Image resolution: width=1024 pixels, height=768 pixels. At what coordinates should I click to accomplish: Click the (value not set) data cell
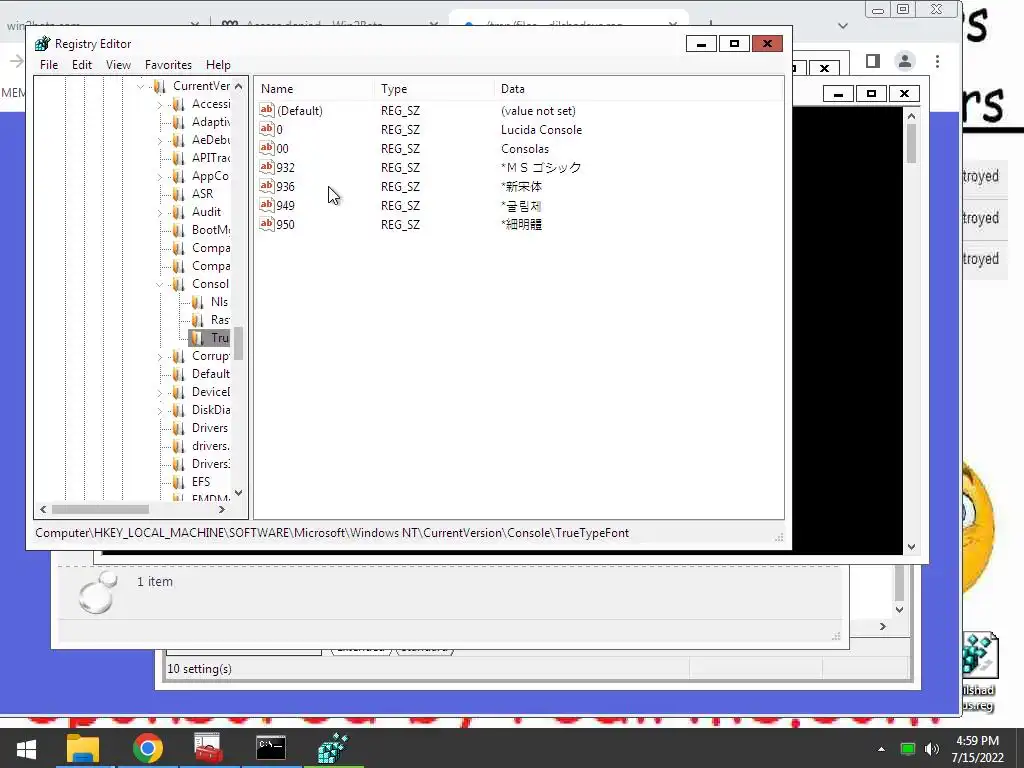pyautogui.click(x=538, y=111)
